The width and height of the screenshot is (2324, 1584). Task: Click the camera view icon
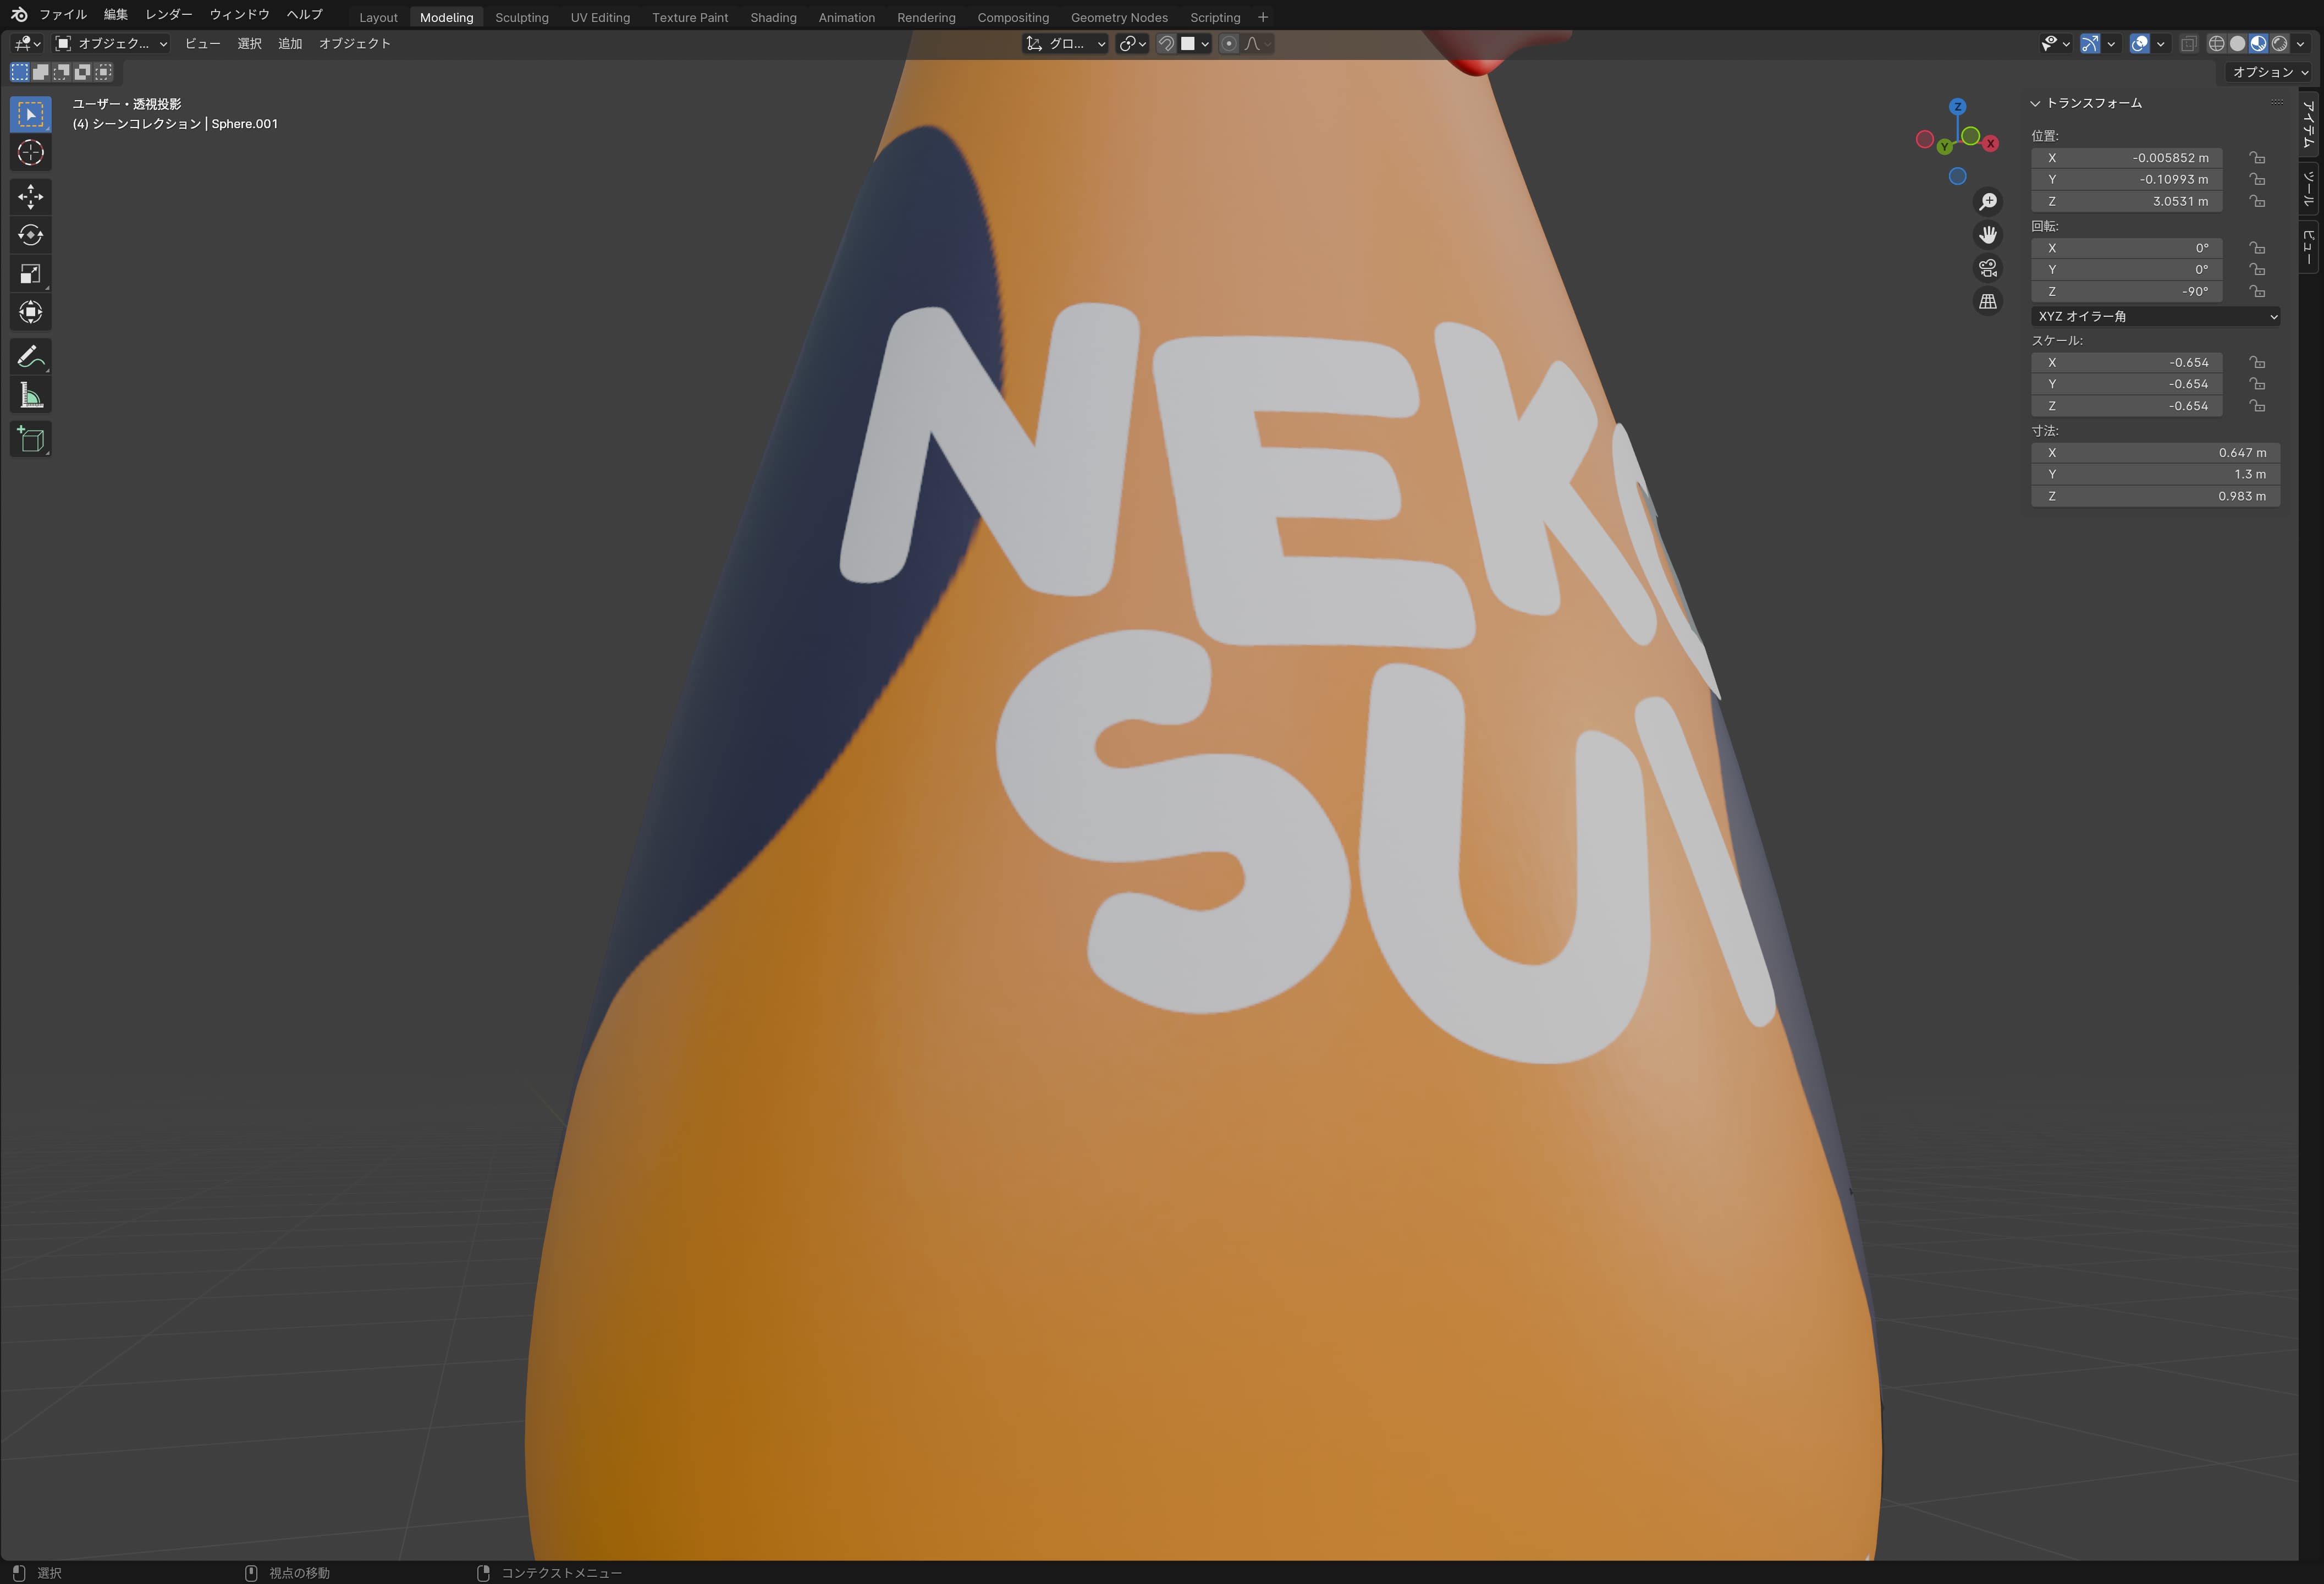click(1988, 268)
